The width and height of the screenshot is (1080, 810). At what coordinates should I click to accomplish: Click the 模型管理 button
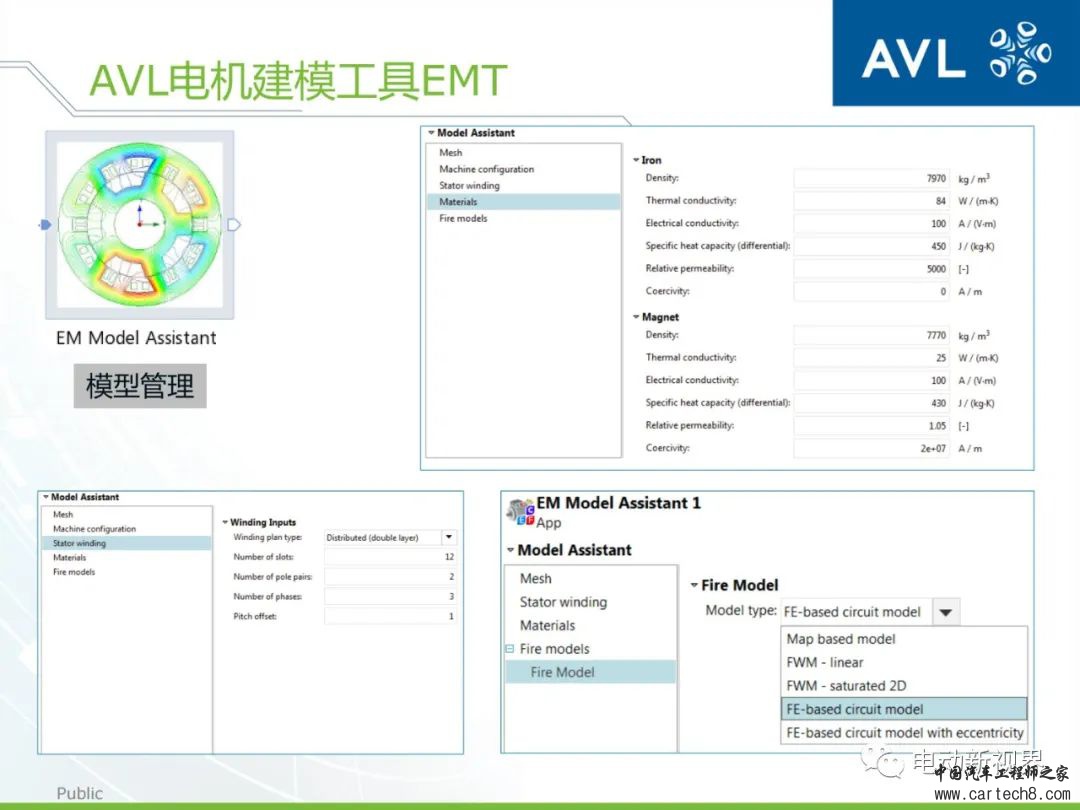pyautogui.click(x=140, y=386)
